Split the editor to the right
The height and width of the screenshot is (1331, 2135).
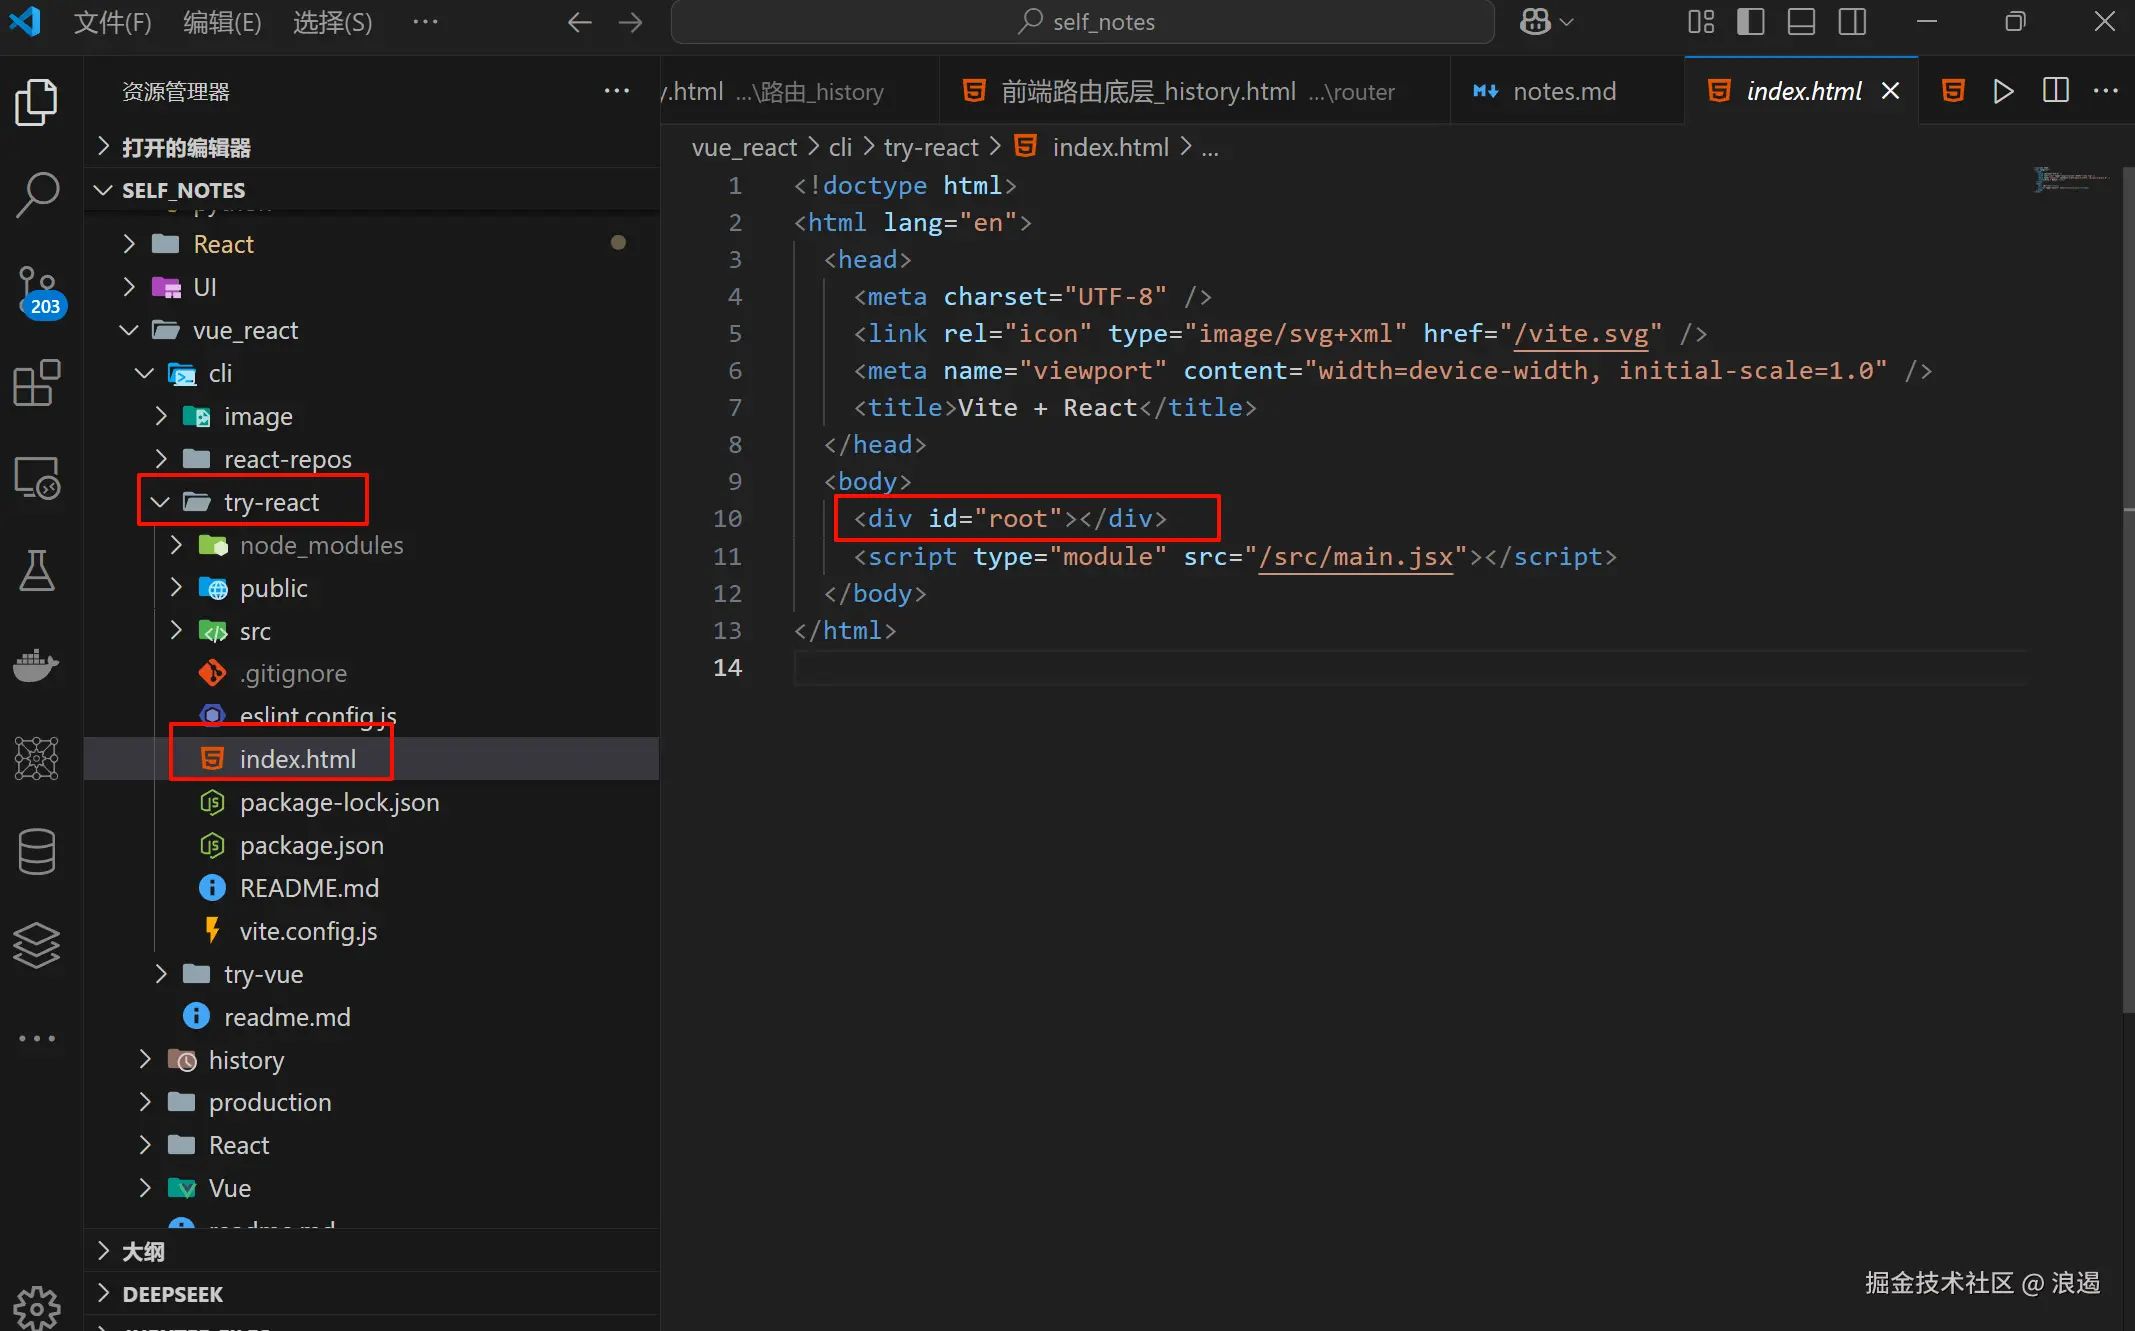pos(2056,91)
